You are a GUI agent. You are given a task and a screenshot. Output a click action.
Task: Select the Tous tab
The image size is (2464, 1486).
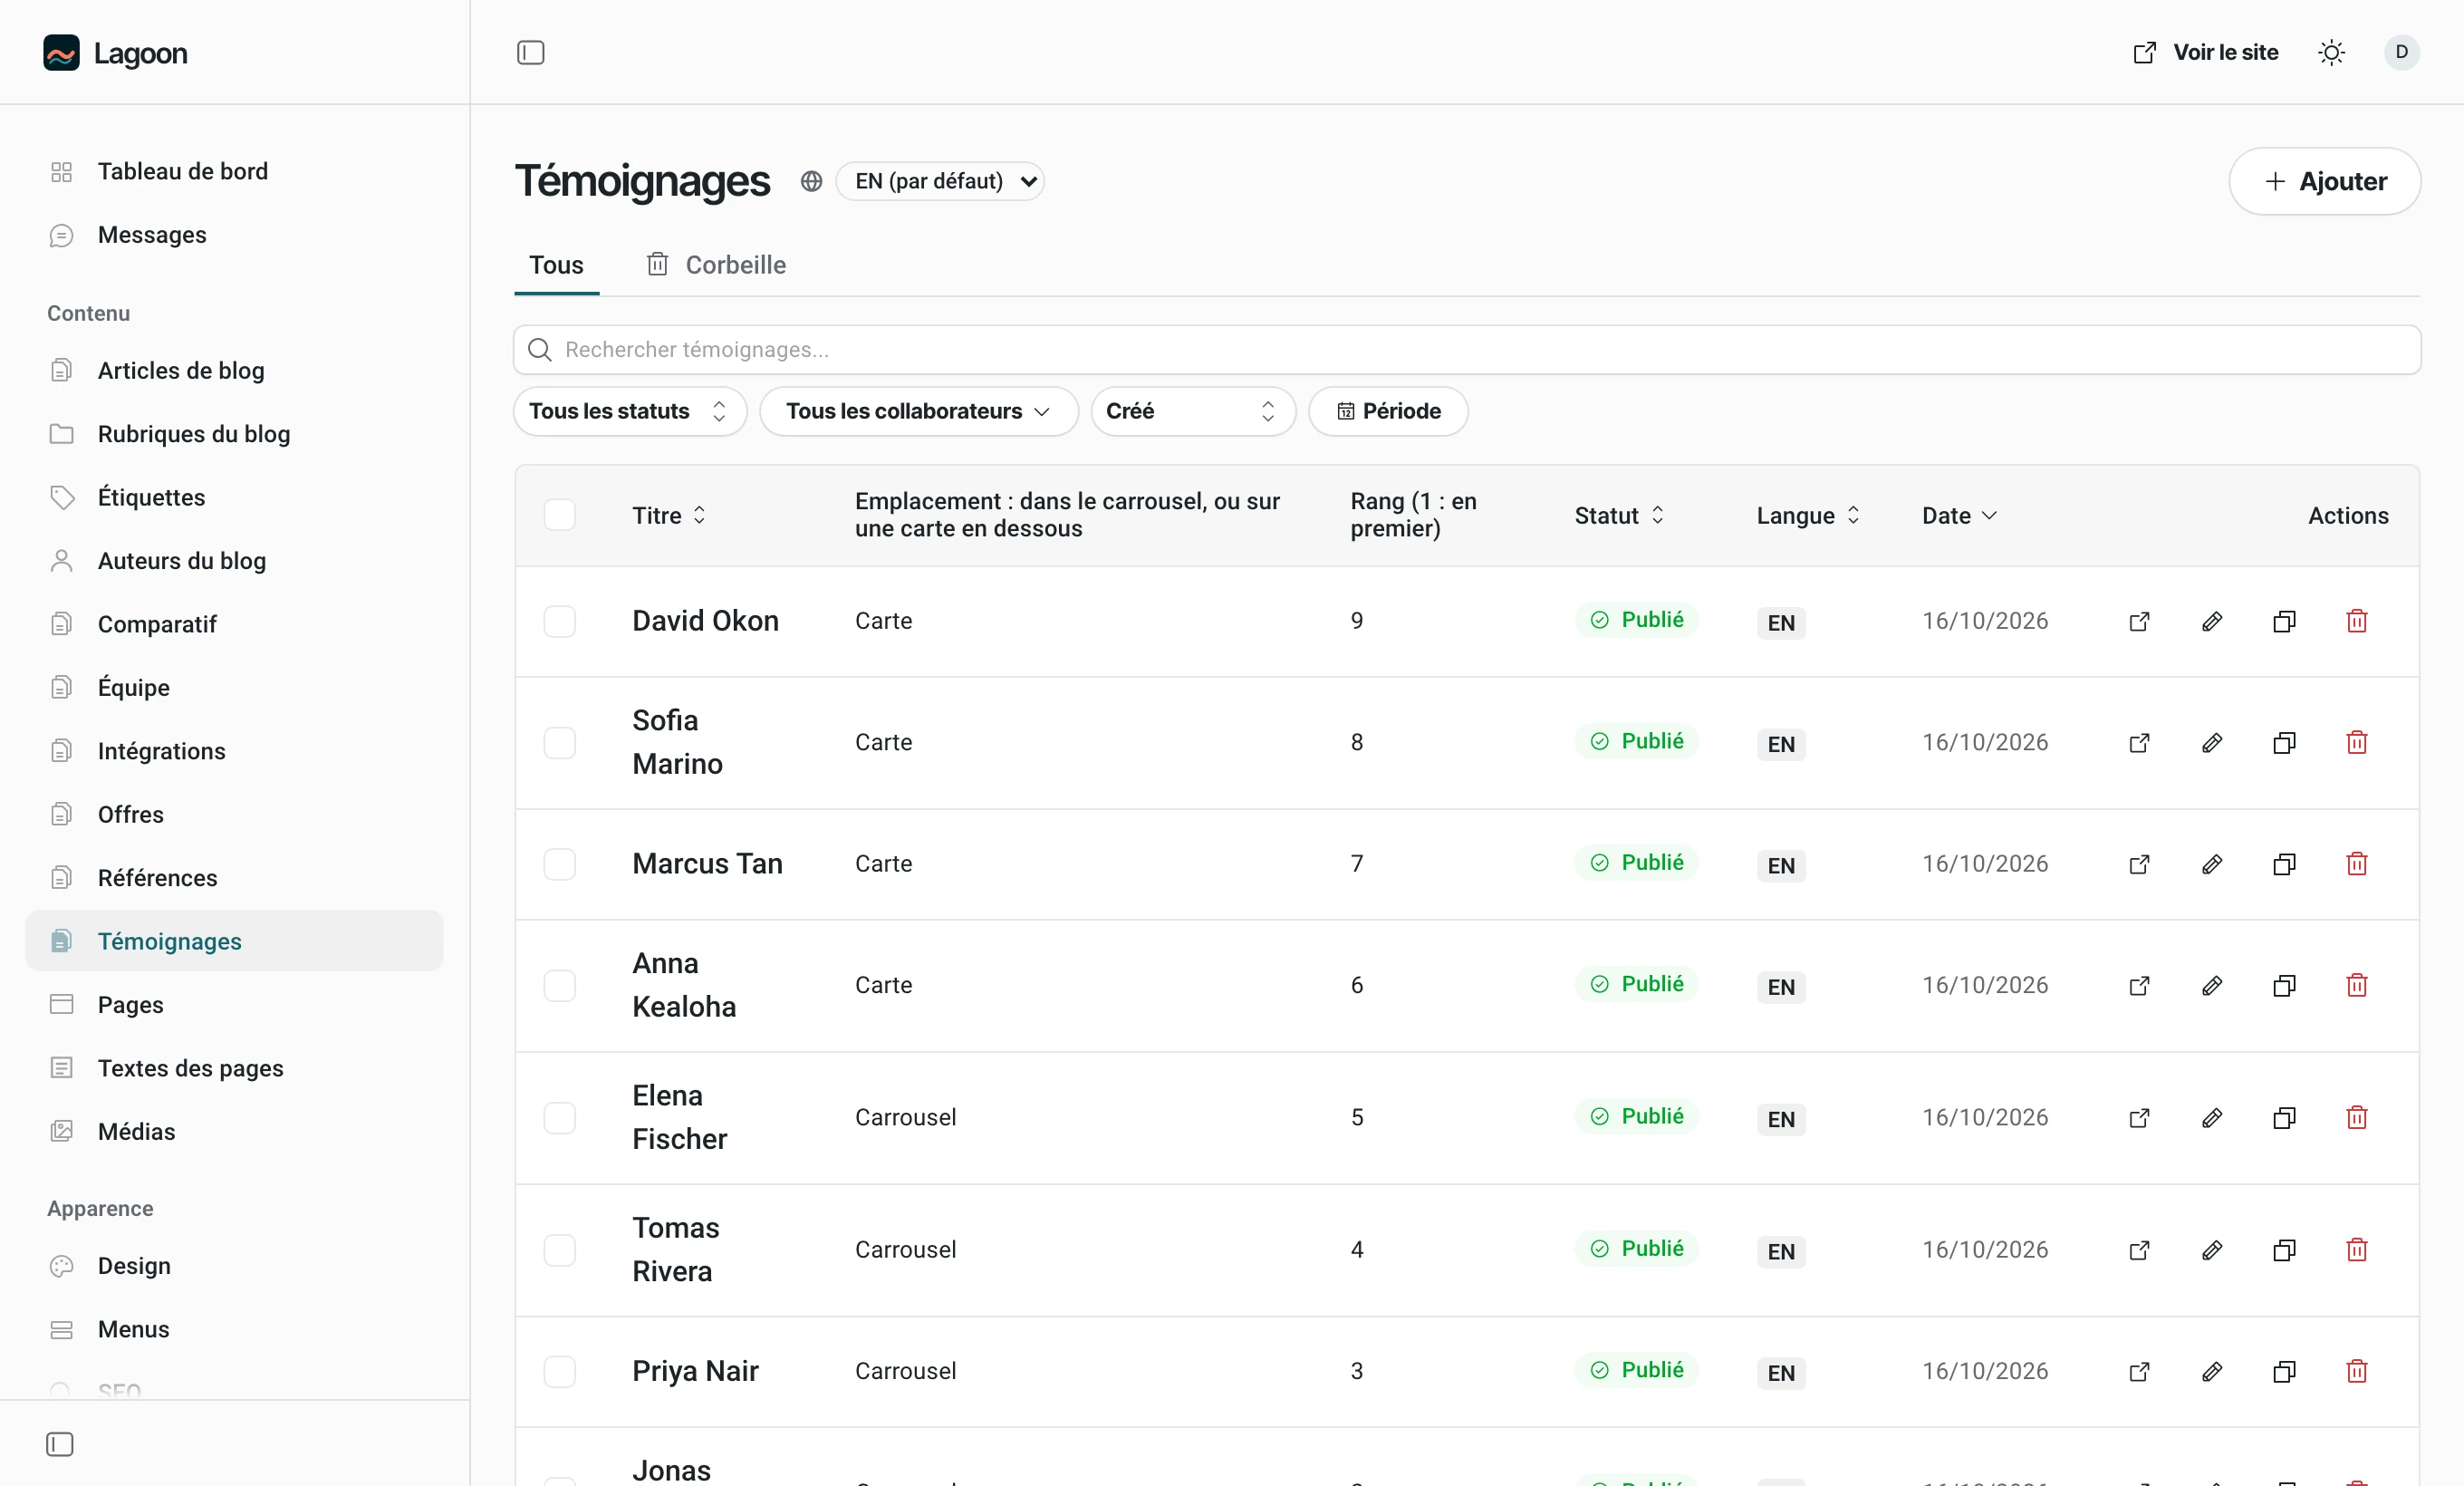pyautogui.click(x=556, y=265)
